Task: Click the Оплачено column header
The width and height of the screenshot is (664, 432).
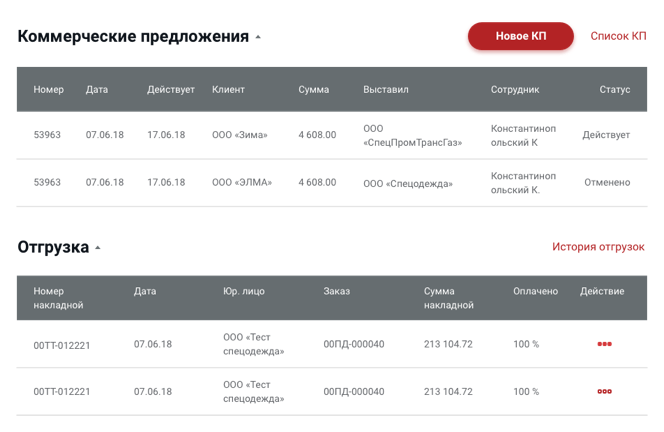Action: click(x=535, y=291)
